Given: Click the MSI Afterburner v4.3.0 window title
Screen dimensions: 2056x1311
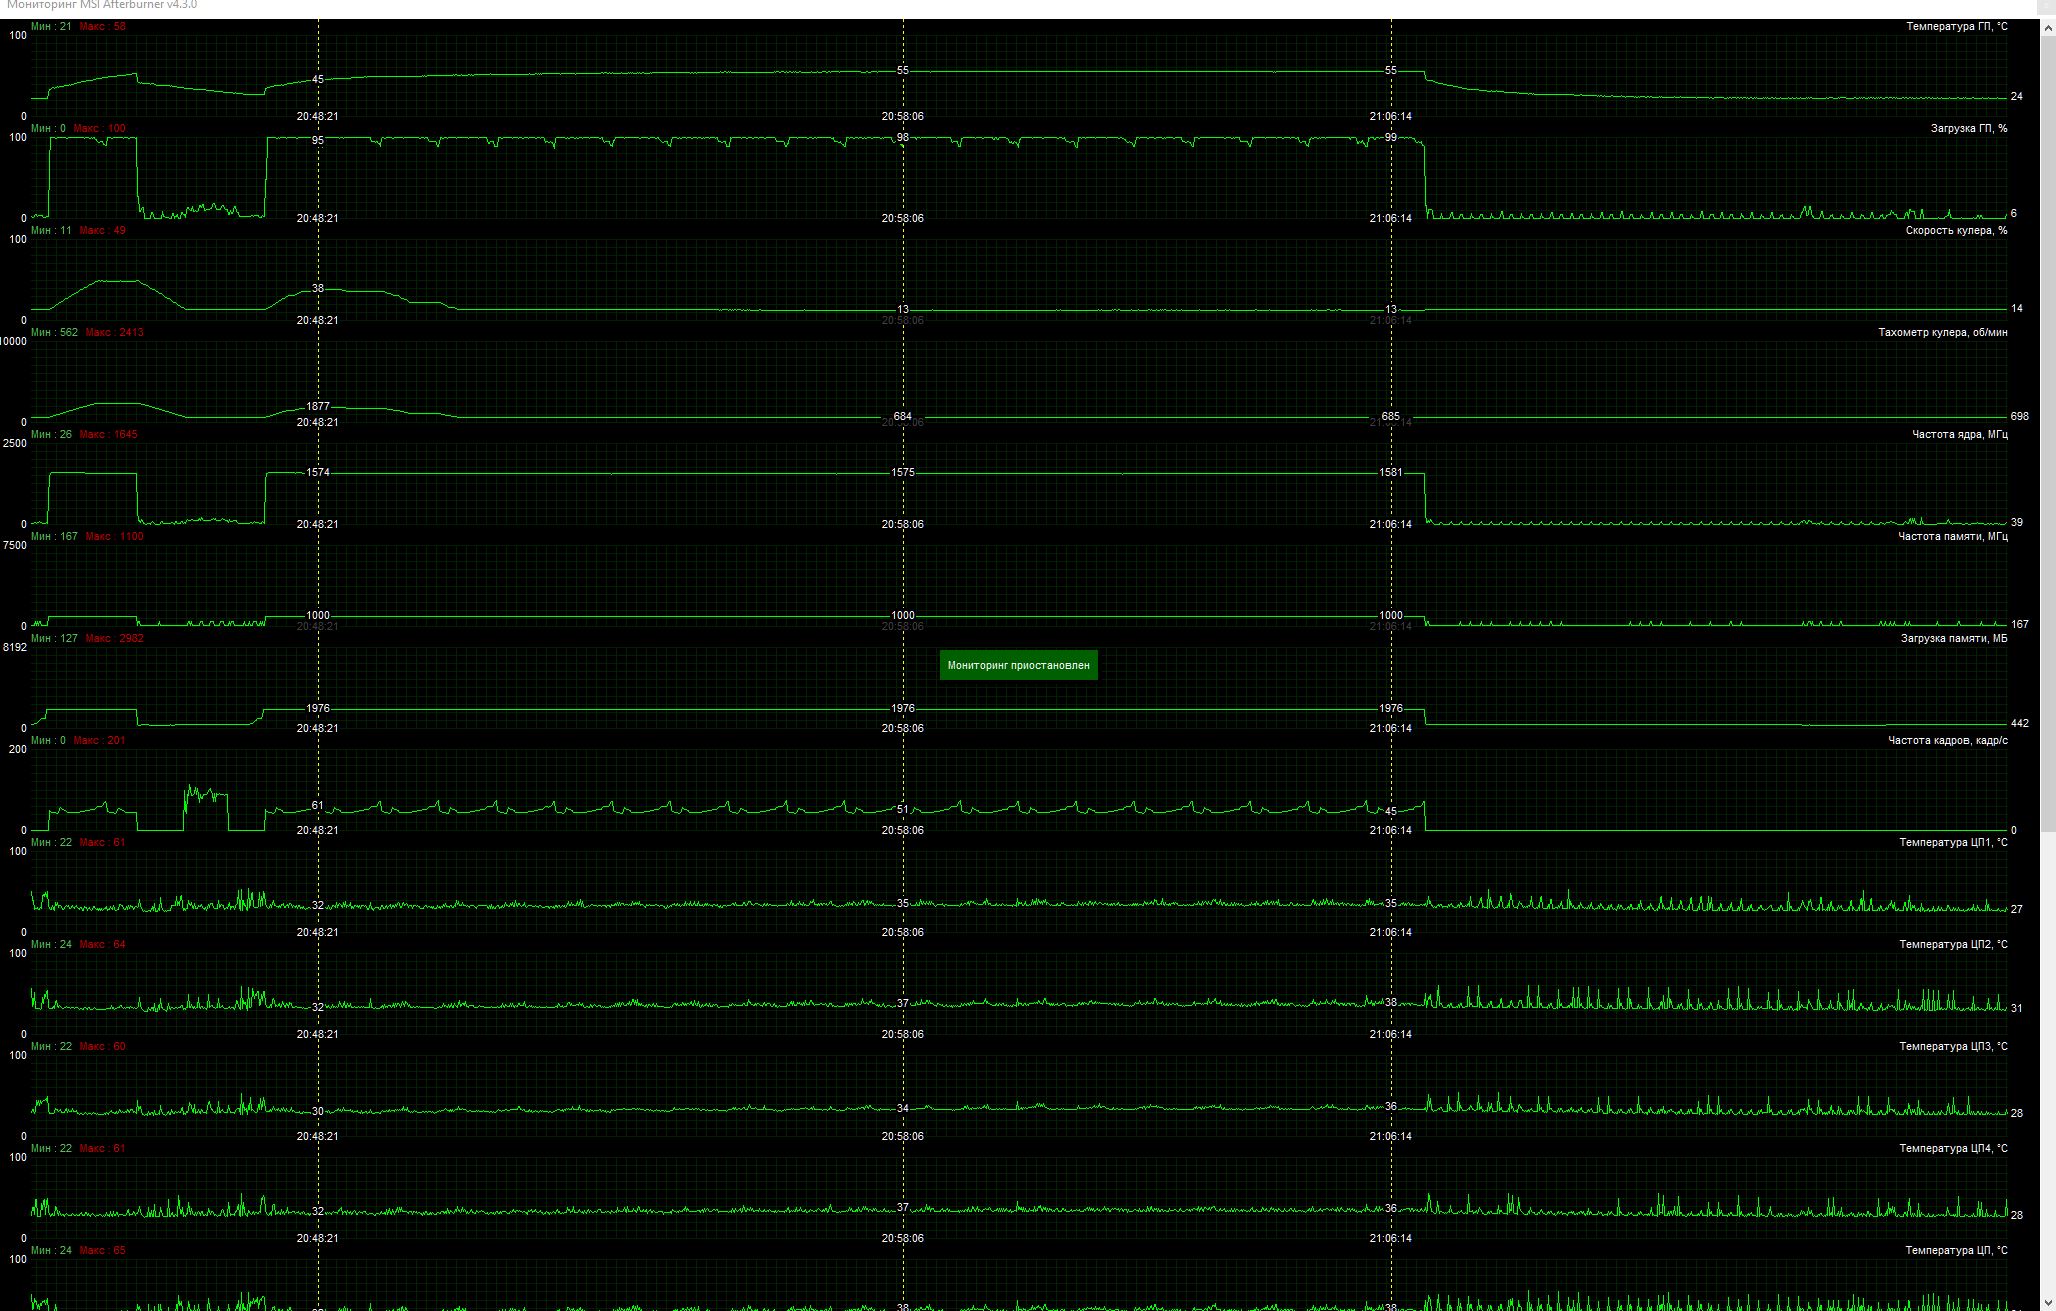Looking at the screenshot, I should [x=102, y=6].
